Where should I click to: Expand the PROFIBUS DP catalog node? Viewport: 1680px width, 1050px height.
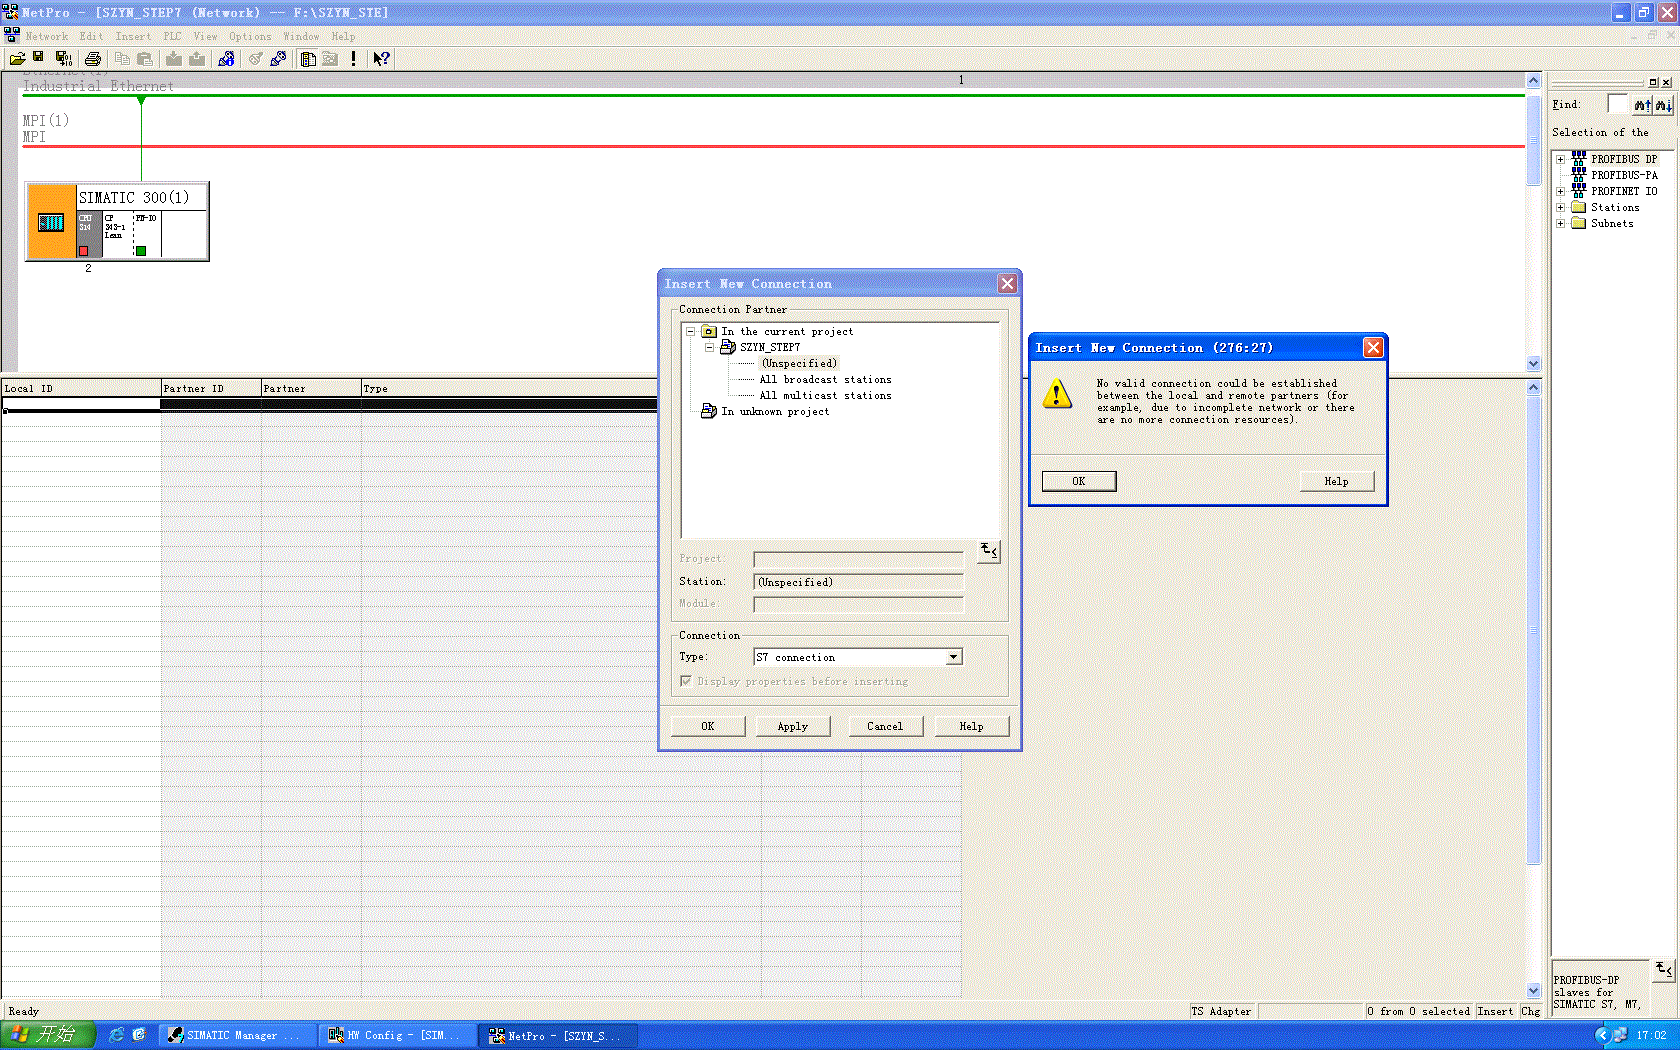[x=1560, y=159]
